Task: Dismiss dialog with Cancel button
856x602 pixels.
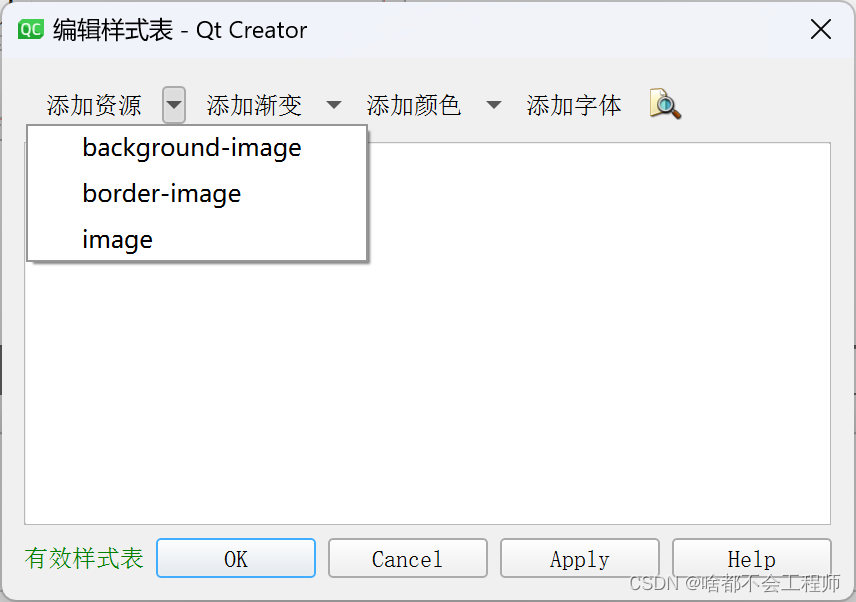Action: coord(408,558)
